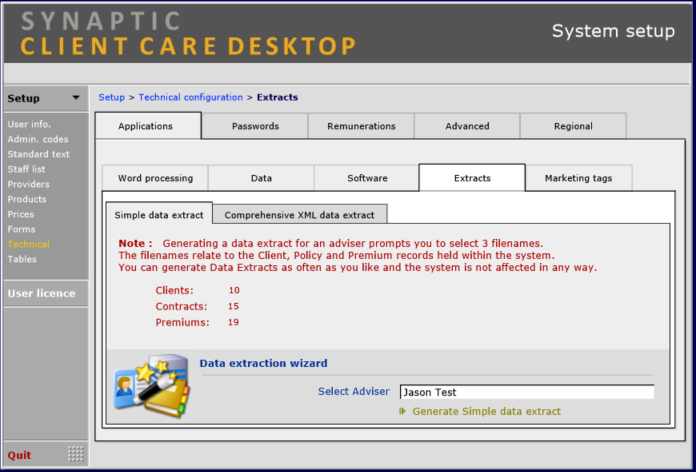
Task: Open the User licence section
Action: click(41, 293)
